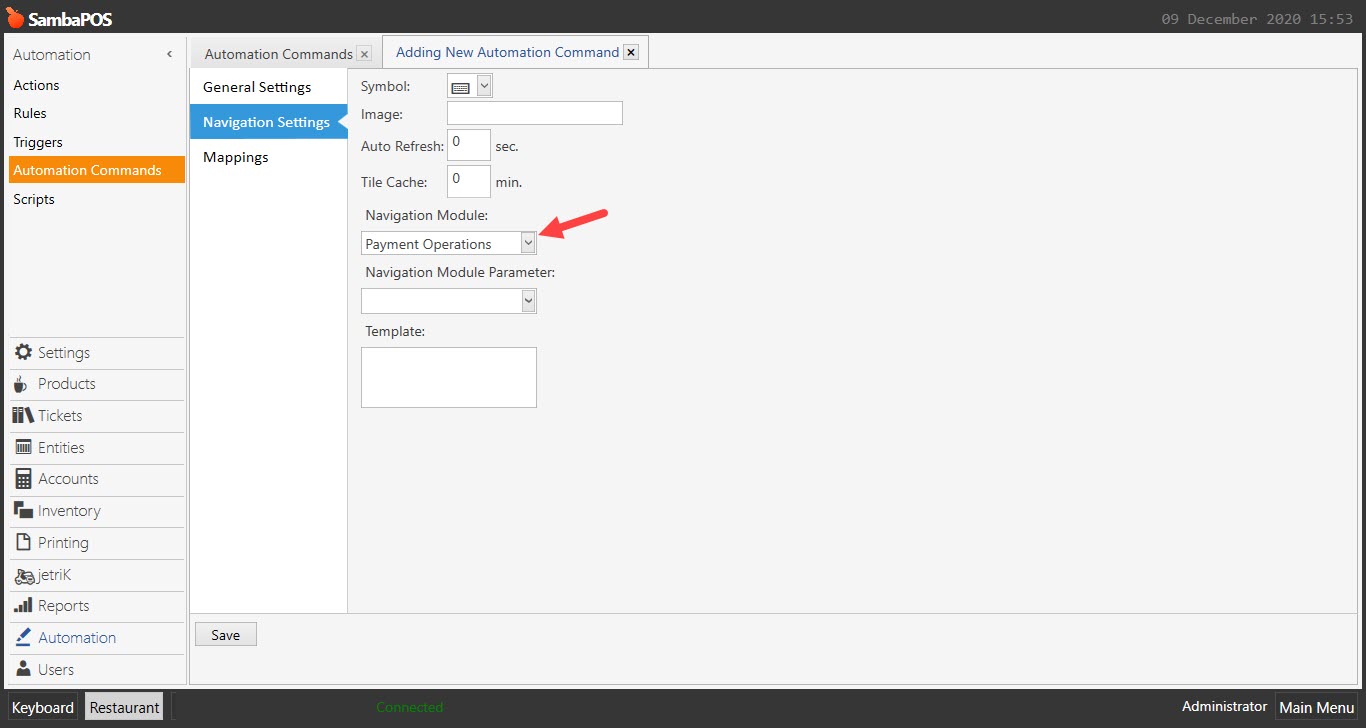Viewport: 1366px width, 728px height.
Task: Select the Inventory module icon
Action: pos(22,511)
